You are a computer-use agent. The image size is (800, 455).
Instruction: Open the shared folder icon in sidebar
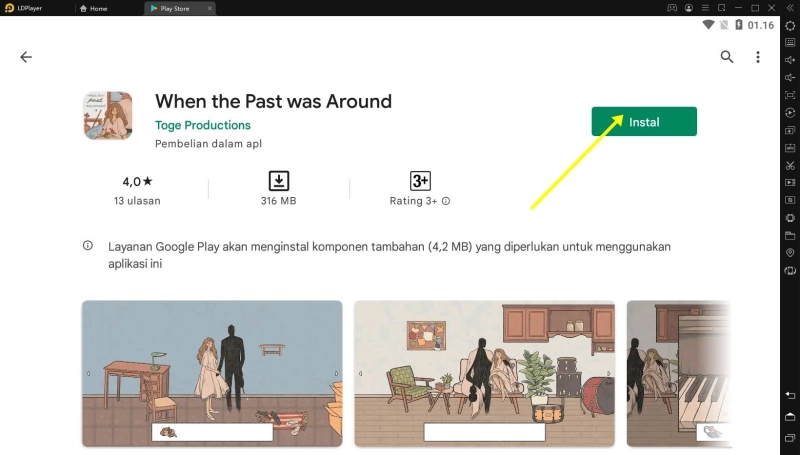tap(790, 235)
